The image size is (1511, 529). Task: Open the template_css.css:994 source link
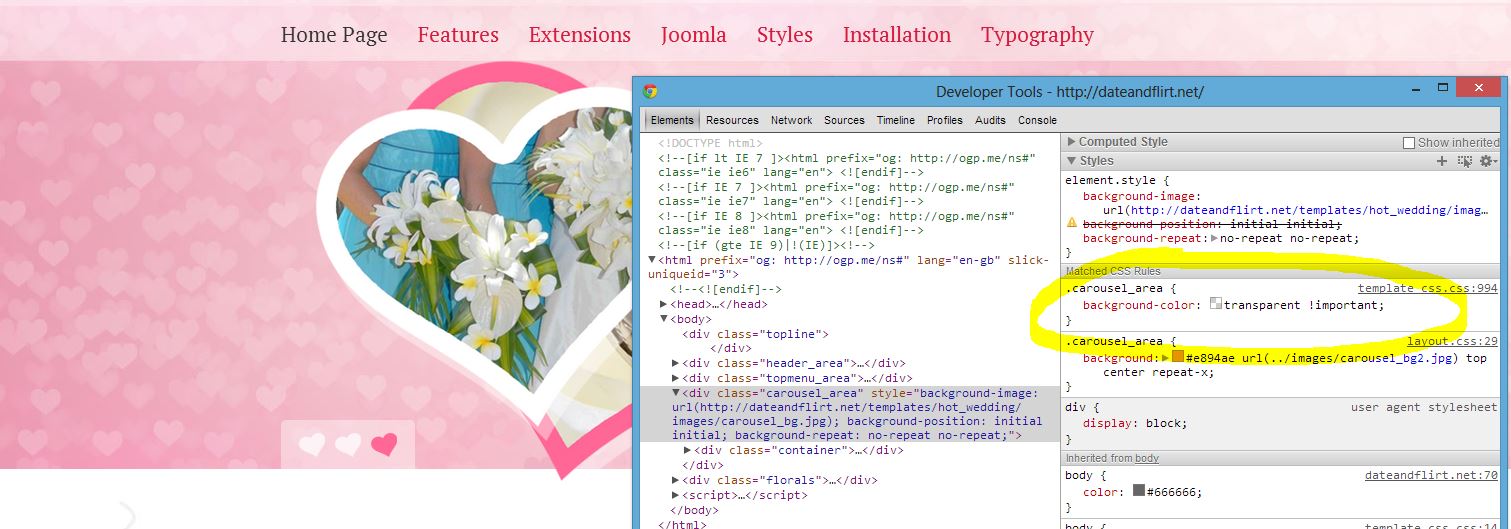click(x=1427, y=289)
